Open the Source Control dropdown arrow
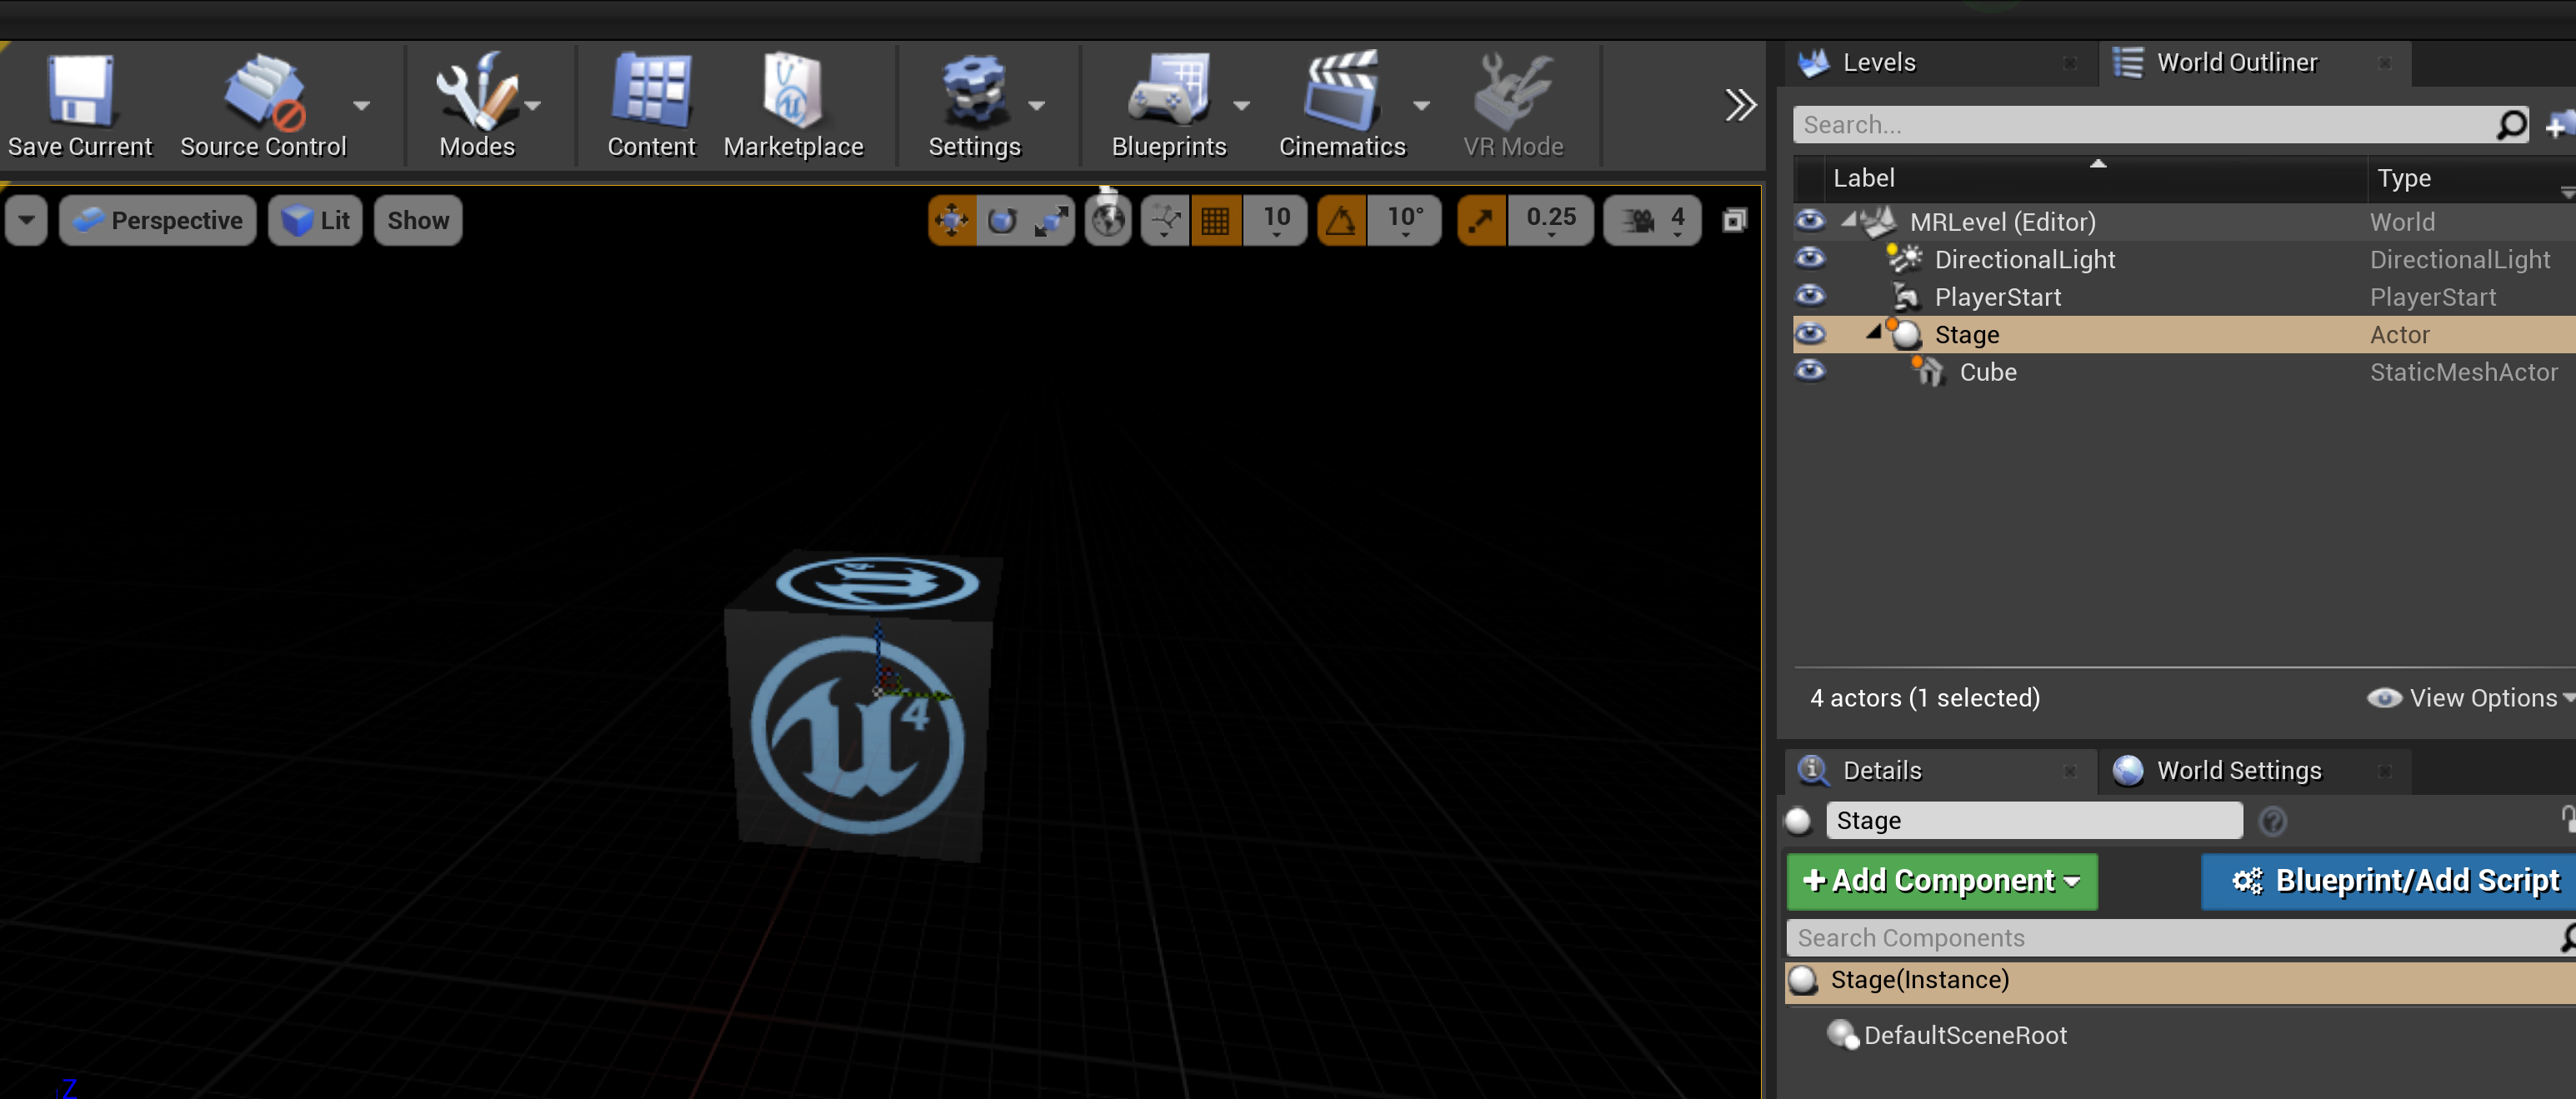Image resolution: width=2576 pixels, height=1099 pixels. click(362, 105)
